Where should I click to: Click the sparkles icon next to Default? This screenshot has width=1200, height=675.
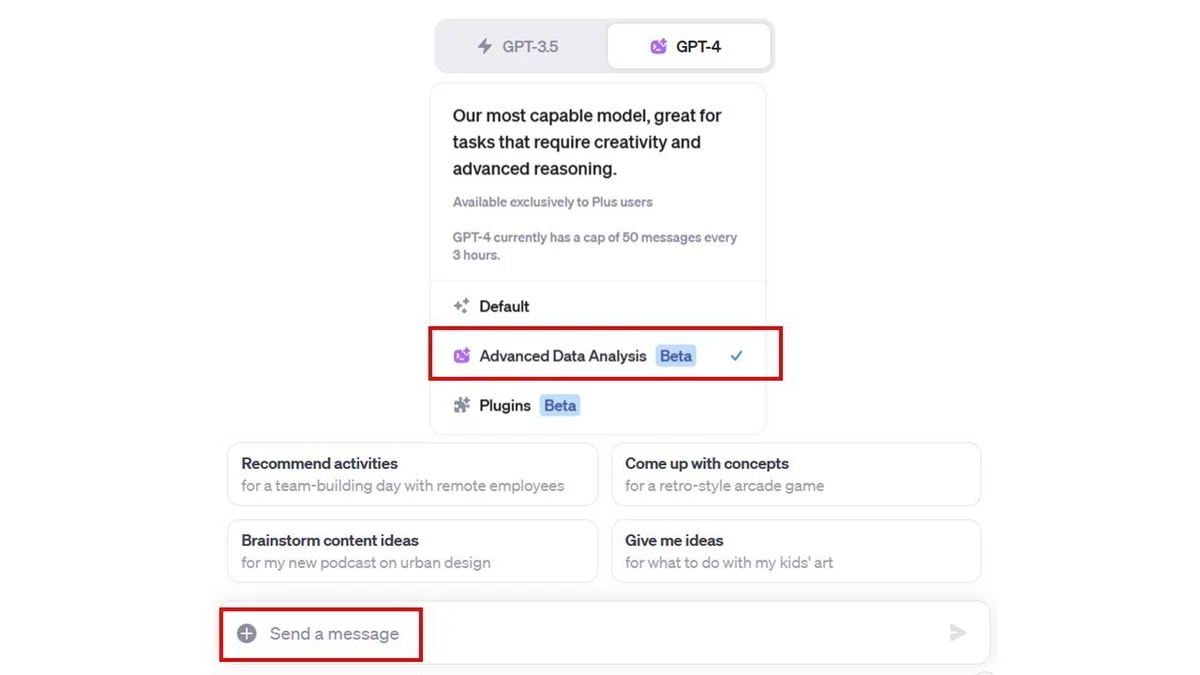pos(461,306)
